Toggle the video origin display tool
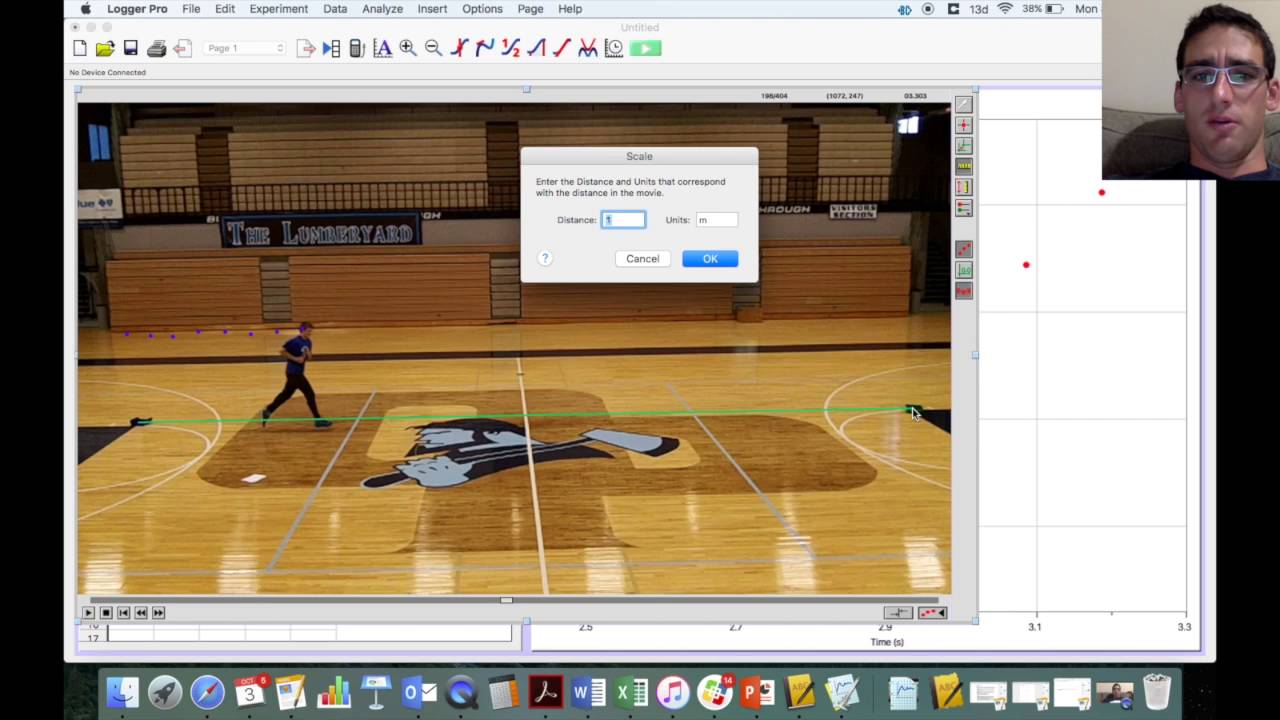 (x=963, y=270)
